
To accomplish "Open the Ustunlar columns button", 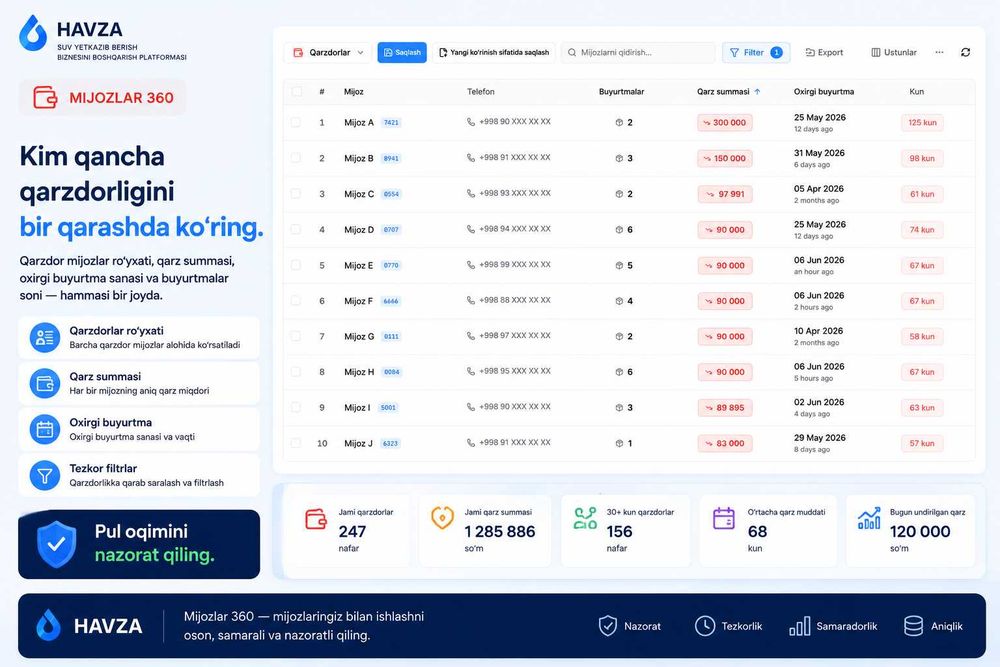I will coord(893,52).
